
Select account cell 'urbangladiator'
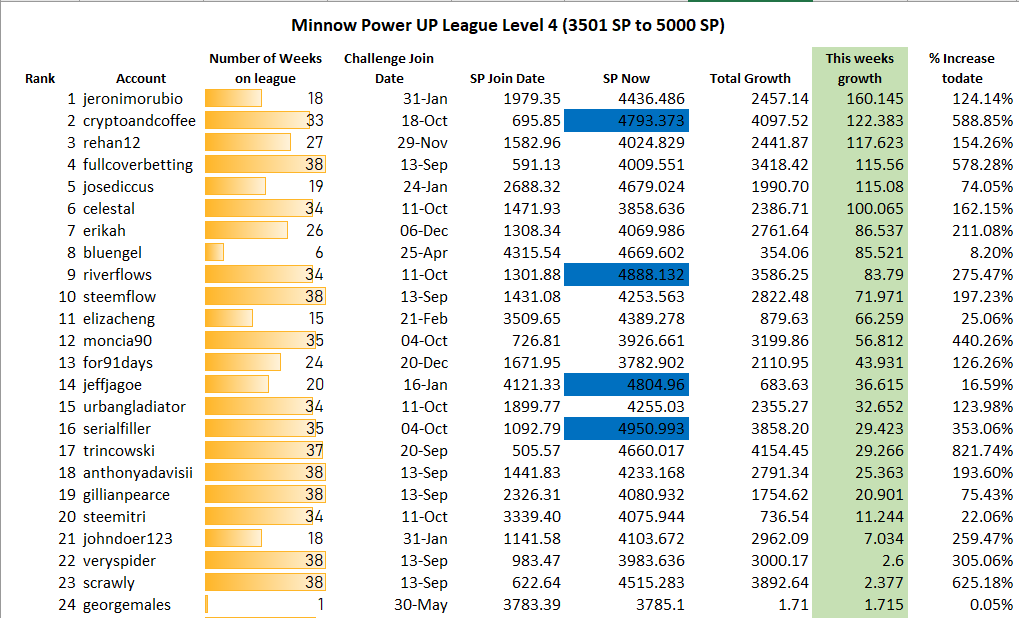(134, 407)
